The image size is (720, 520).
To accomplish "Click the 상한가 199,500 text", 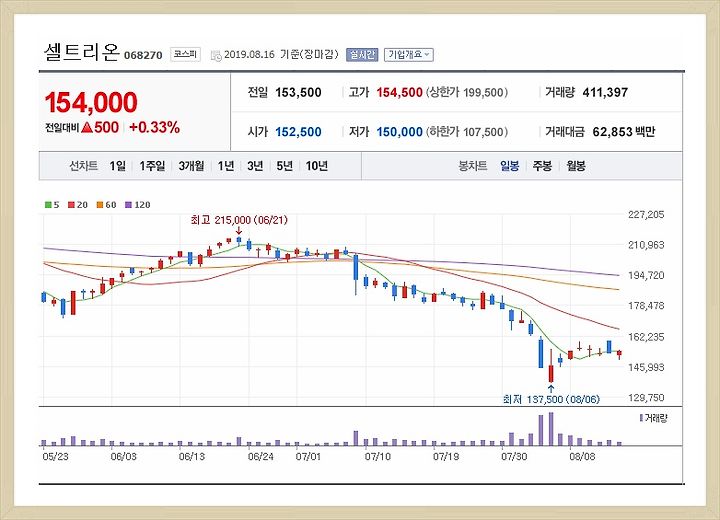I will pyautogui.click(x=467, y=92).
